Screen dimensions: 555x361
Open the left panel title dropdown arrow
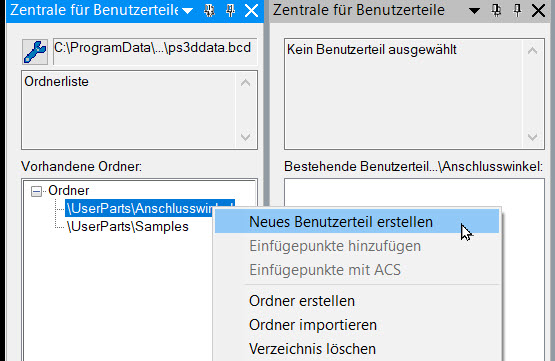tap(188, 11)
